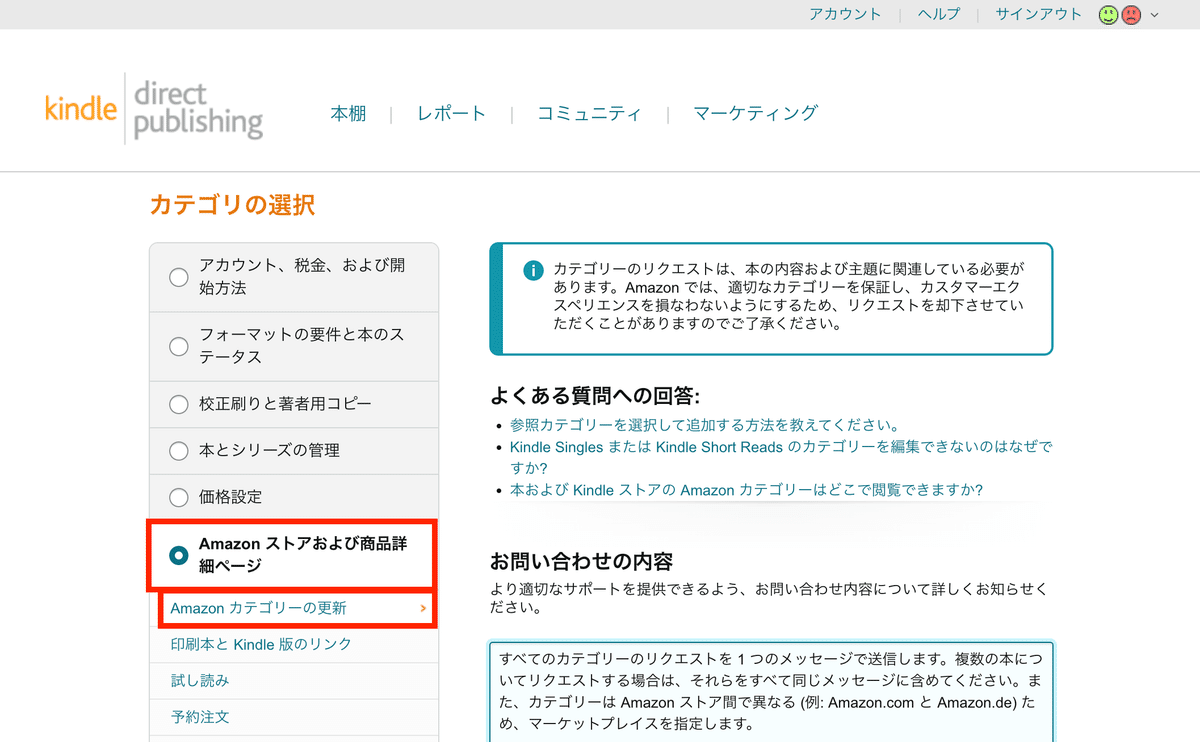Open the ヘルプ link in top bar
Image resolution: width=1200 pixels, height=742 pixels.
click(x=939, y=14)
